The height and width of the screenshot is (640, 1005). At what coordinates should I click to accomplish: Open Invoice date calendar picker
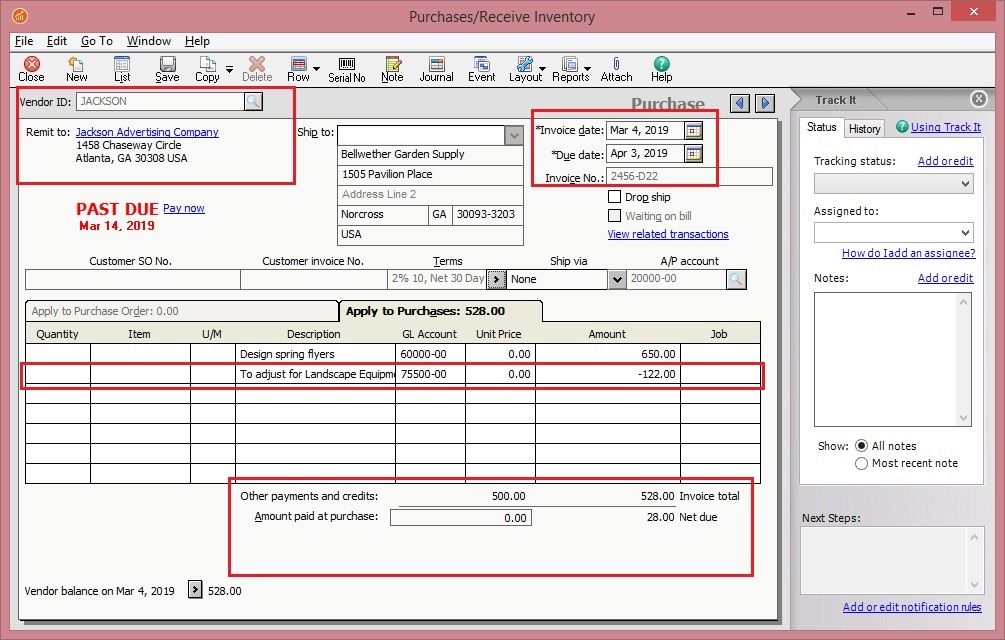[693, 131]
